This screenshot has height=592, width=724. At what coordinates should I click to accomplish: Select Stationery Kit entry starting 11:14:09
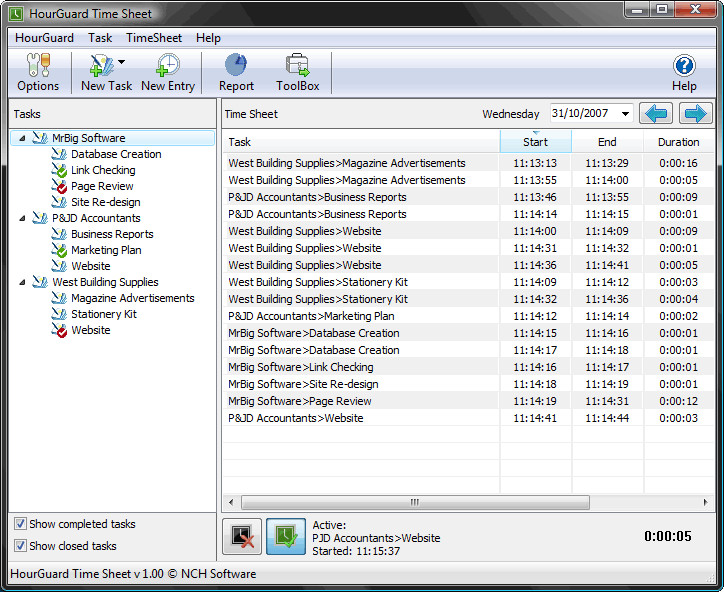pos(468,282)
